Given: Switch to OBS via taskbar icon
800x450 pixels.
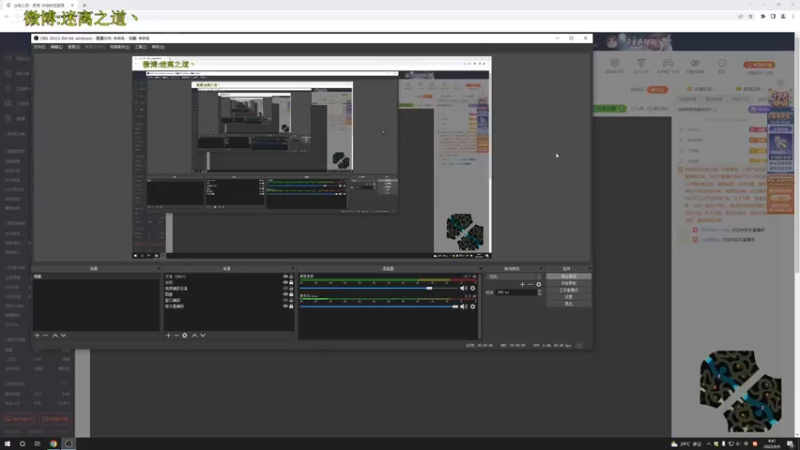Looking at the screenshot, I should pos(68,443).
